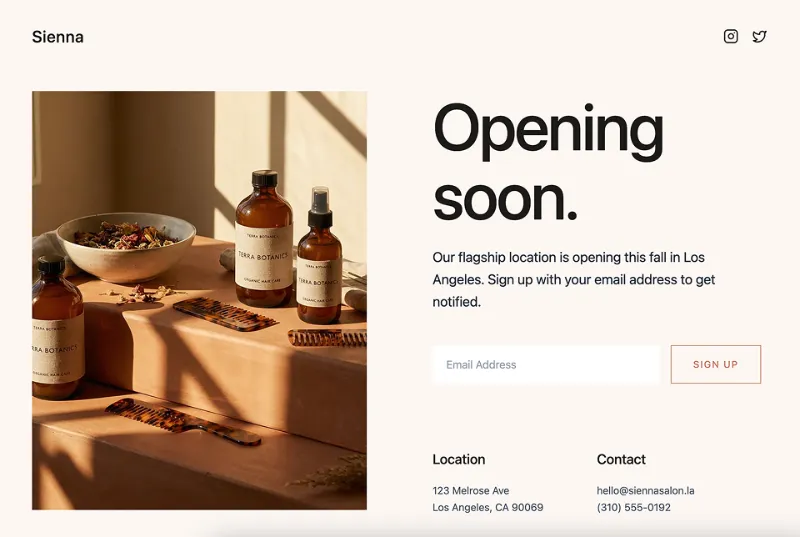Open the Twitter bird icon
Viewport: 800px width, 537px height.
pyautogui.click(x=759, y=36)
